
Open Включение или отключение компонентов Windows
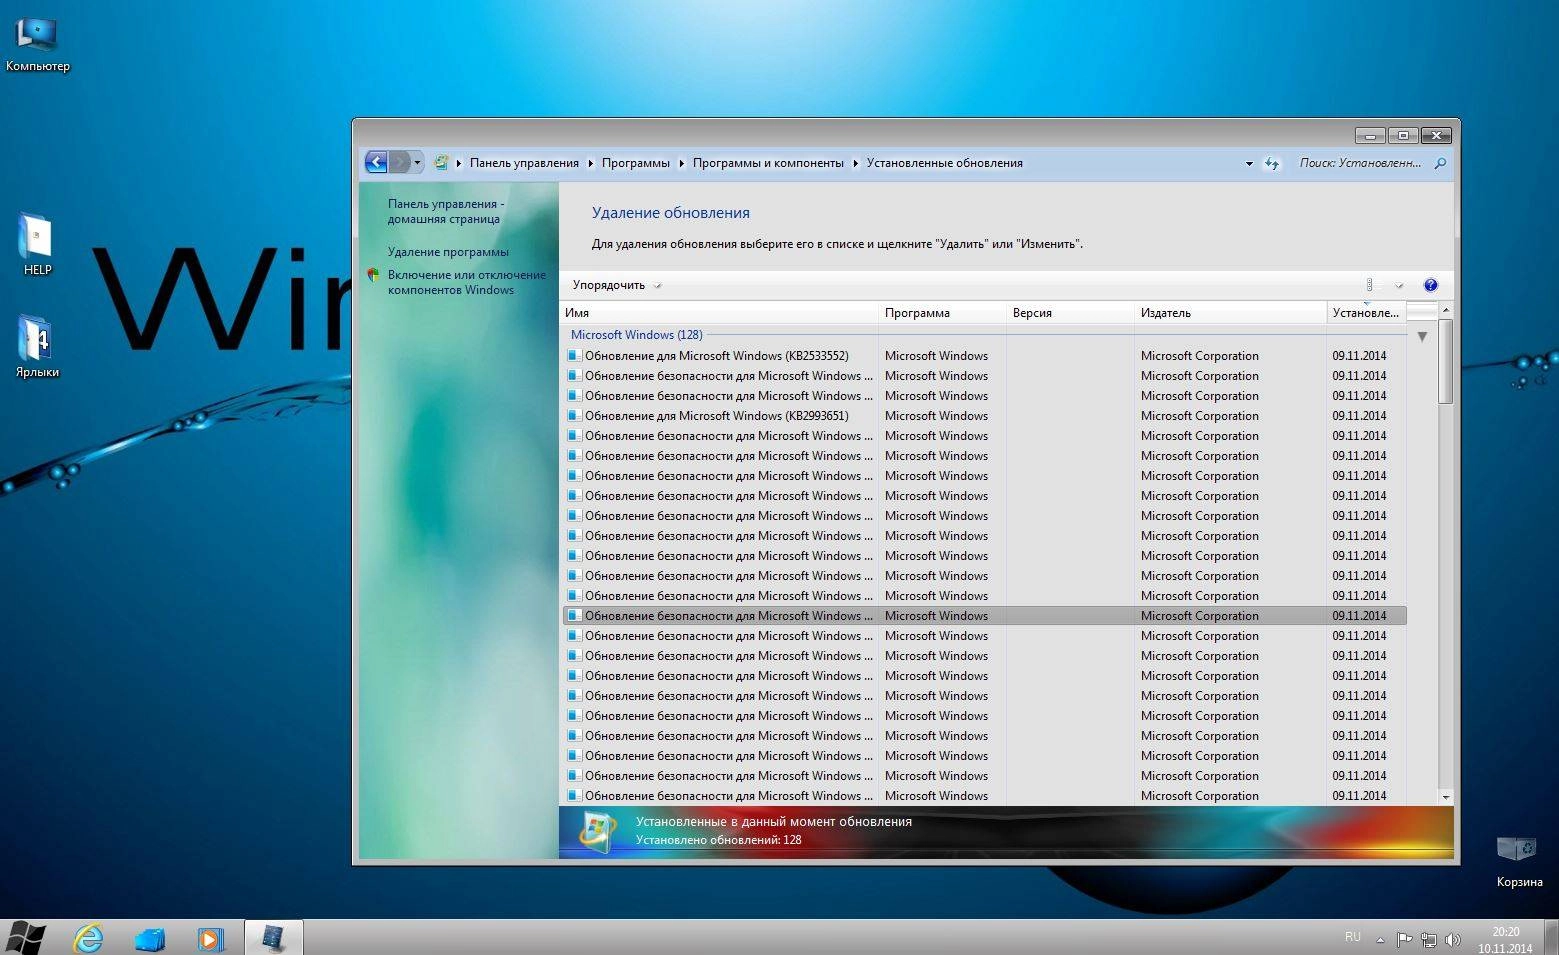point(466,282)
